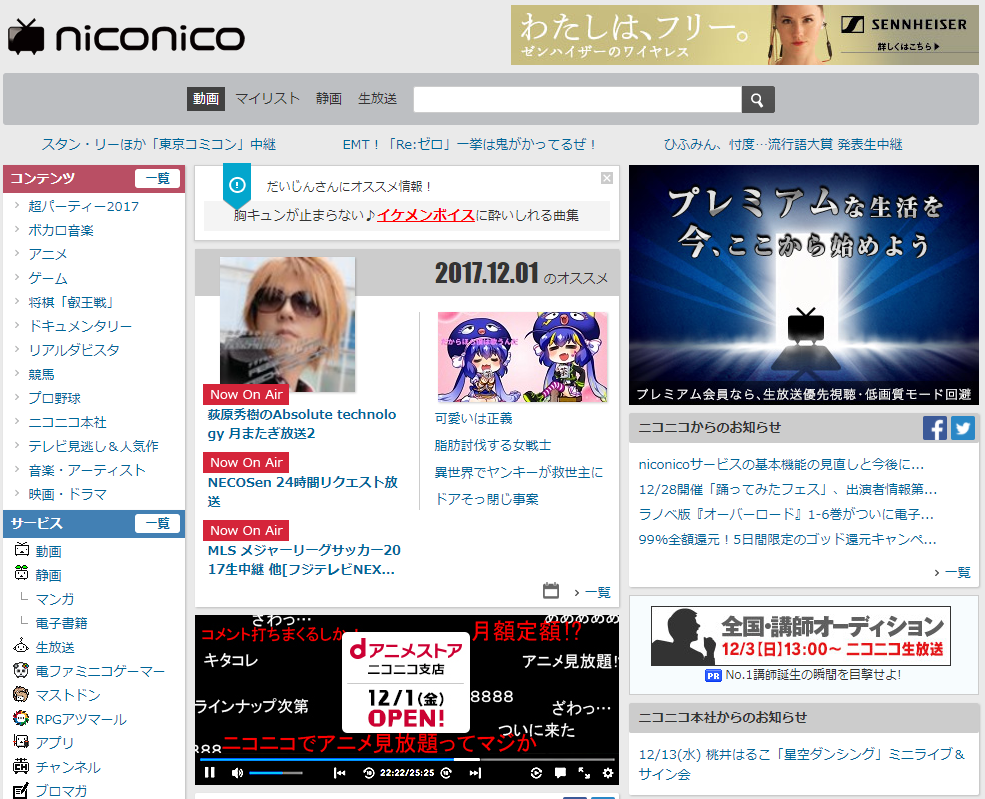Open コンテンツ 一覧 button

[158, 178]
